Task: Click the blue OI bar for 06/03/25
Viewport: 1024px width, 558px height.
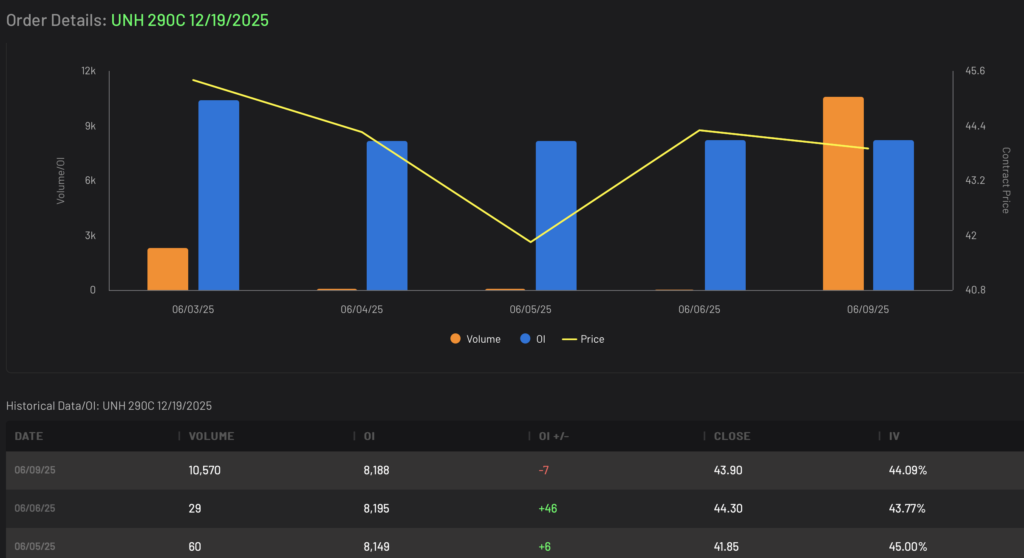Action: click(219, 195)
